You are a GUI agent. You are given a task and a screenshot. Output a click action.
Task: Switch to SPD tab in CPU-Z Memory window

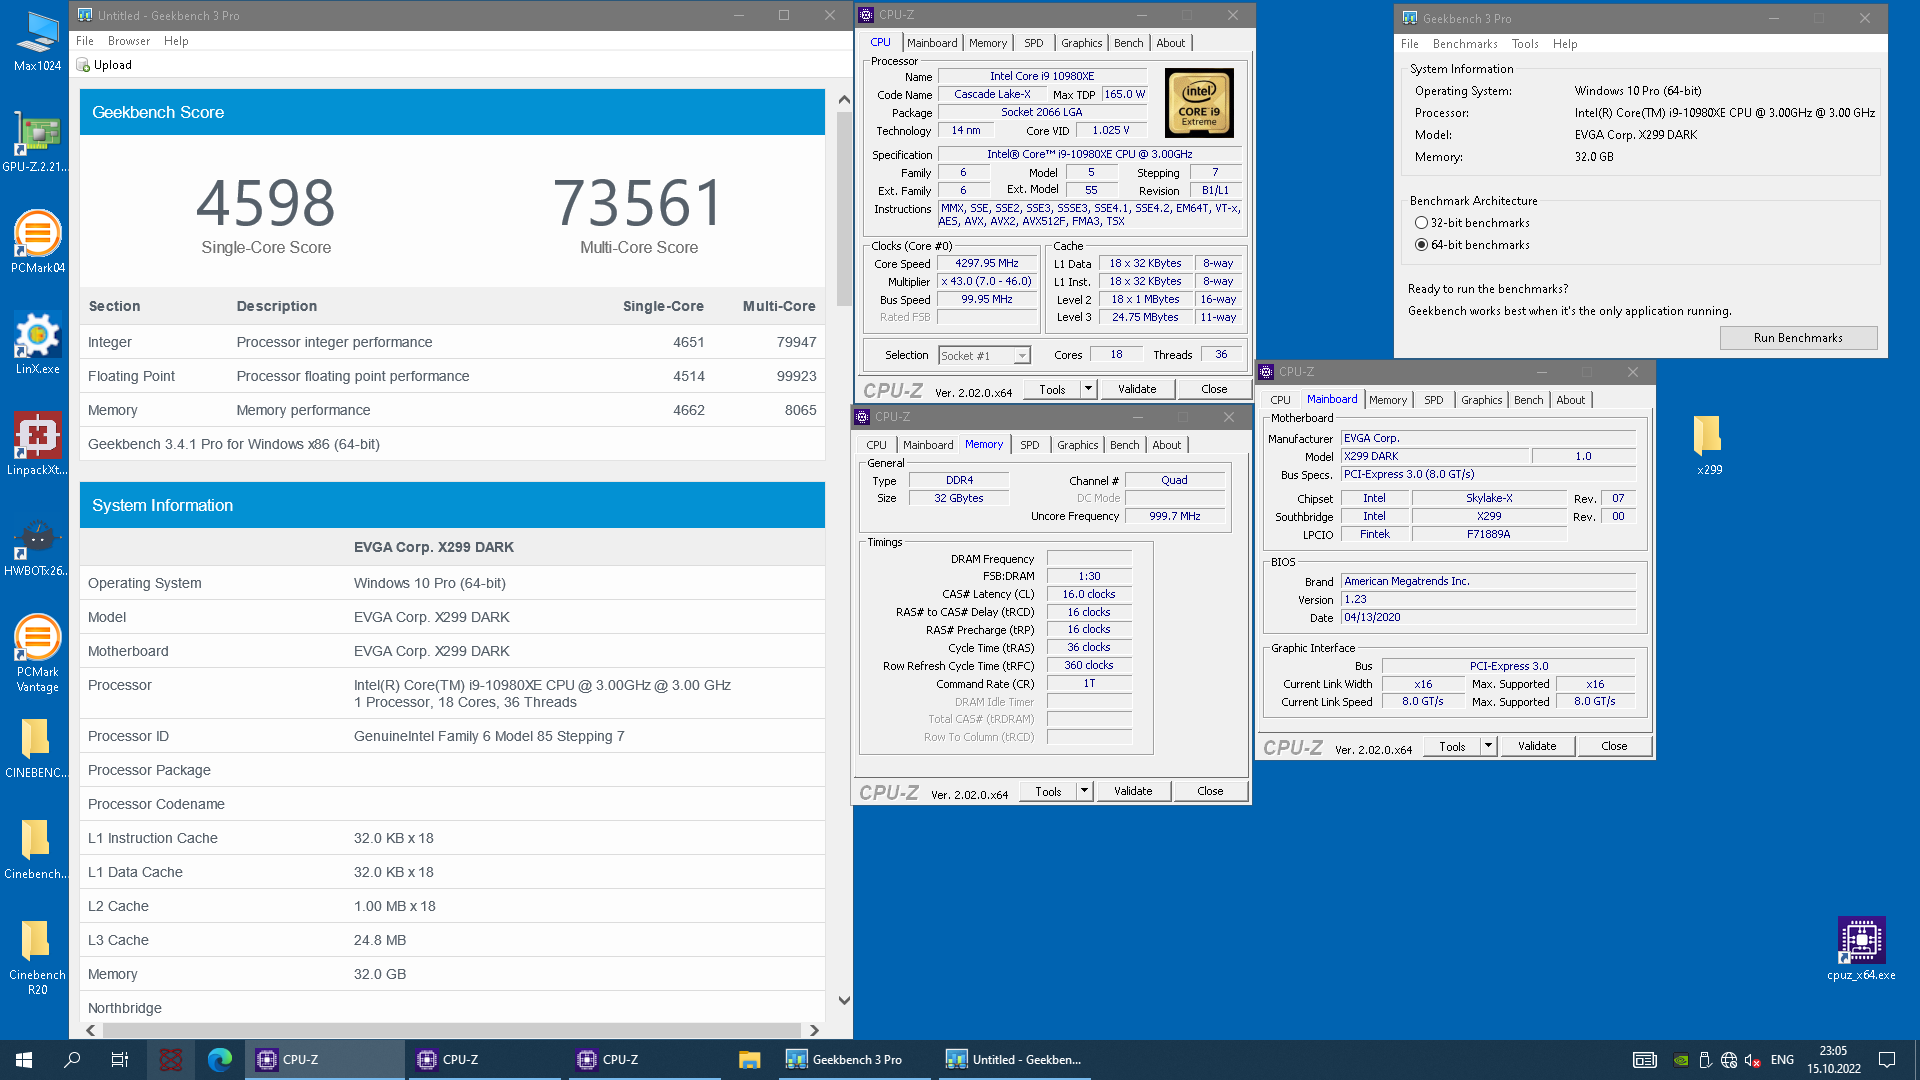(1029, 445)
